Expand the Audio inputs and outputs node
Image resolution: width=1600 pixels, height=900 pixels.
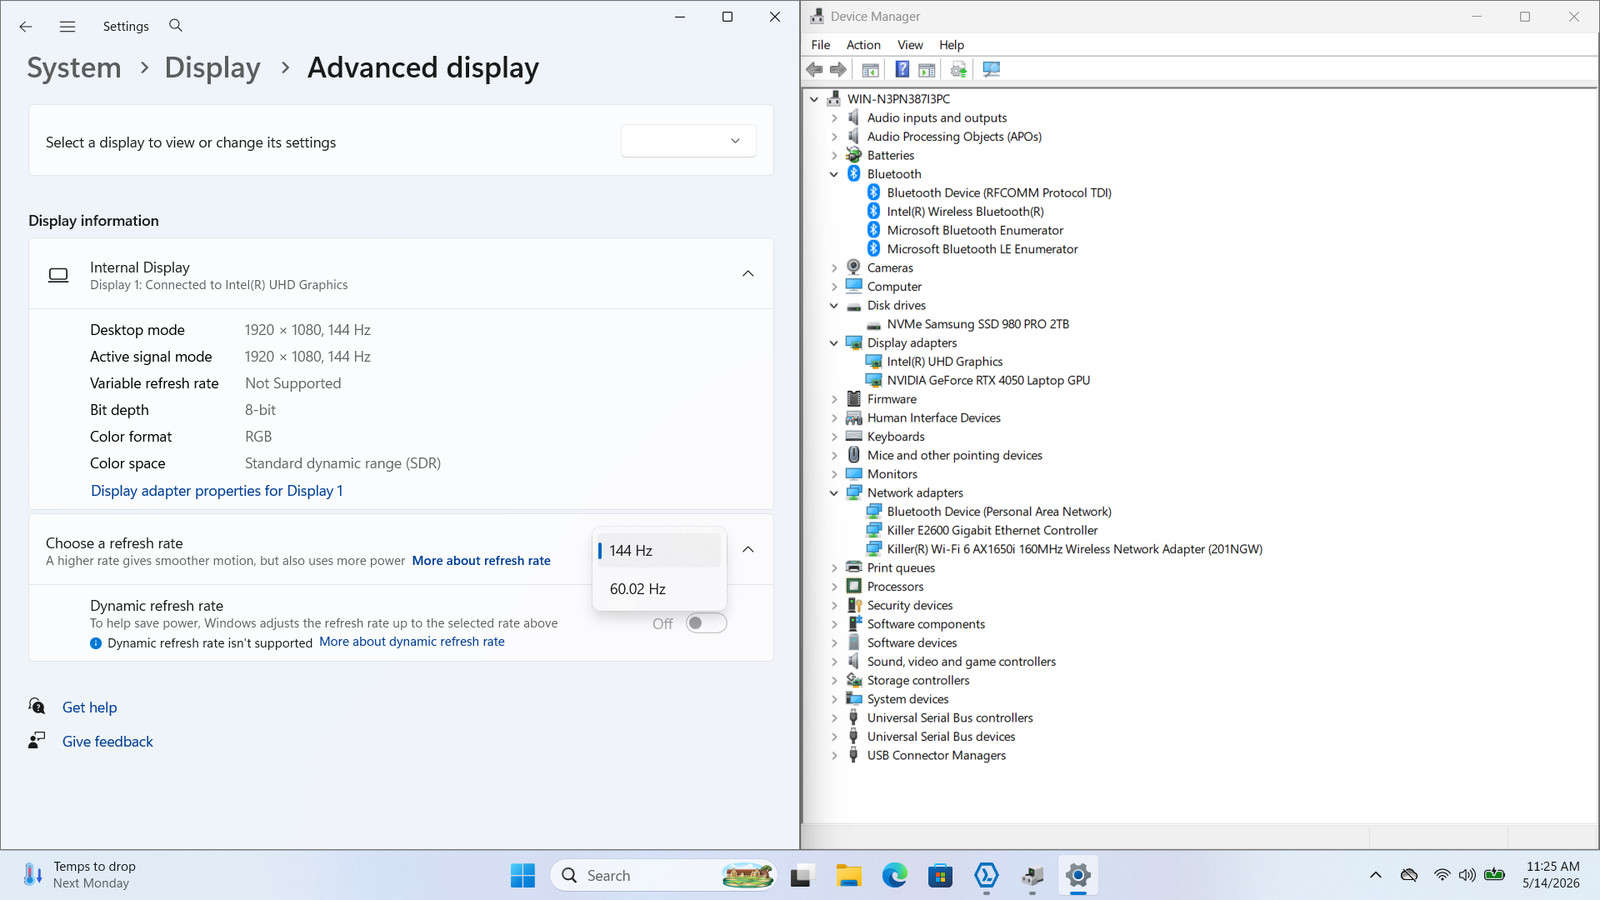[x=834, y=118]
